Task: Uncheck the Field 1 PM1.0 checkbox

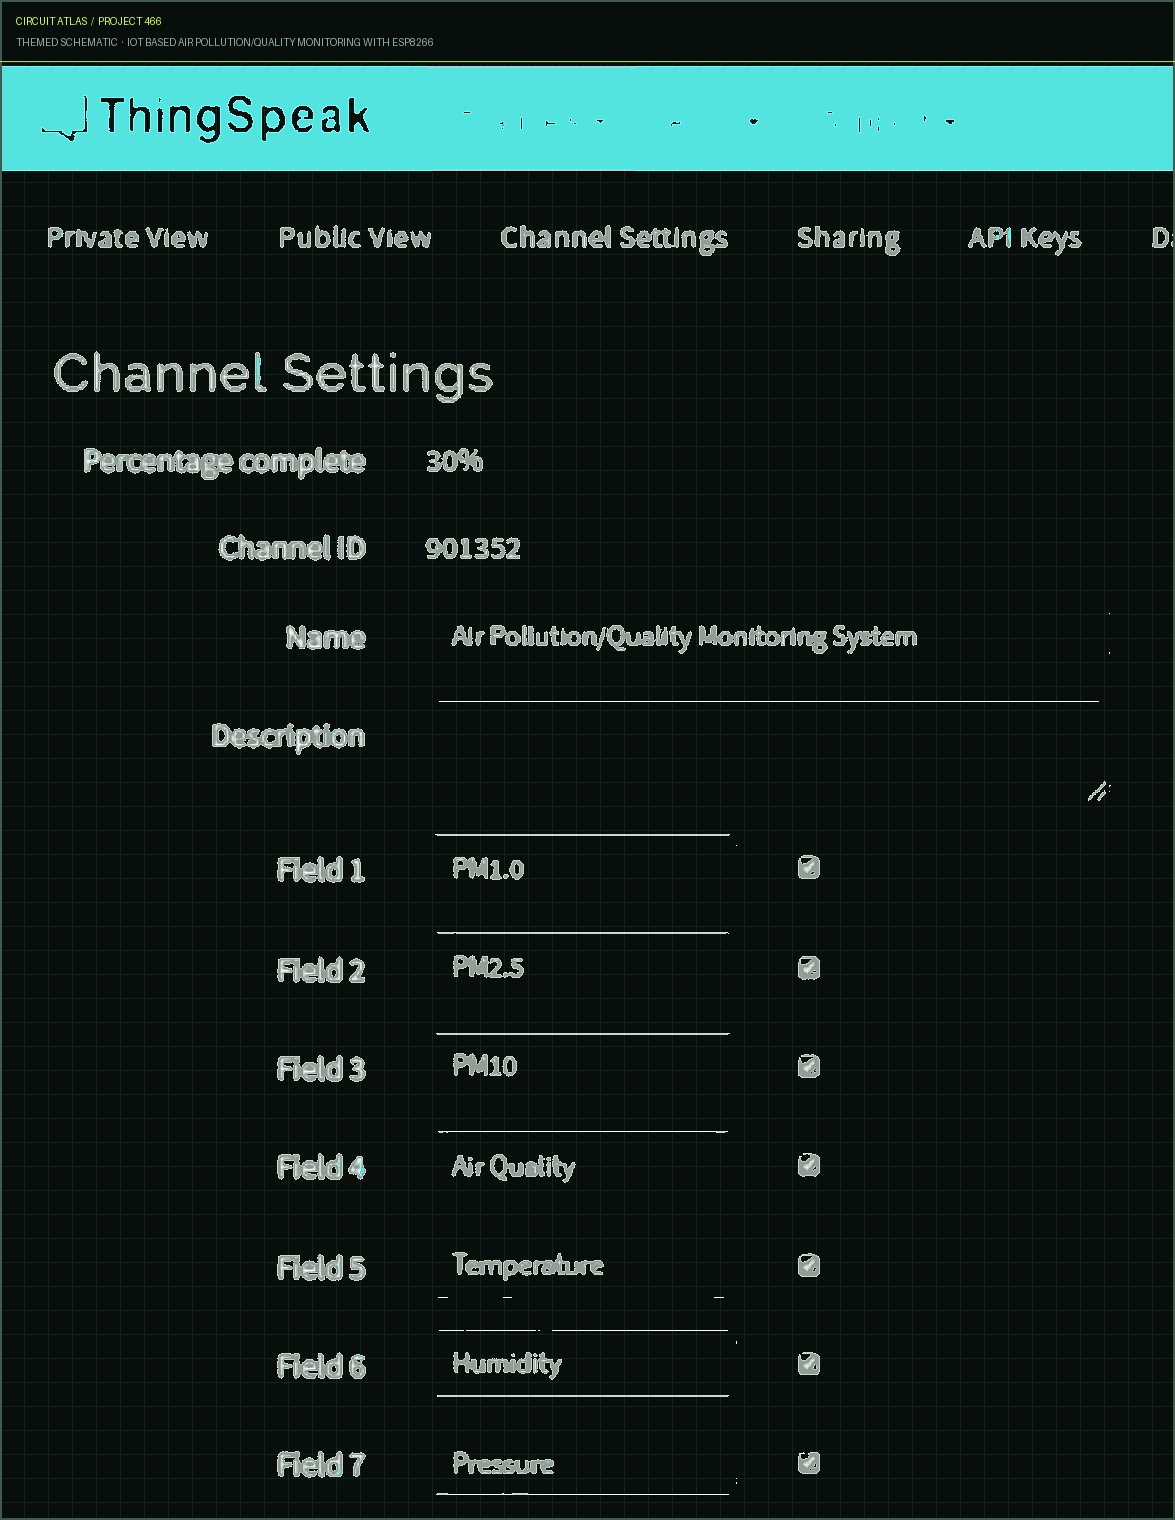Action: coord(809,868)
